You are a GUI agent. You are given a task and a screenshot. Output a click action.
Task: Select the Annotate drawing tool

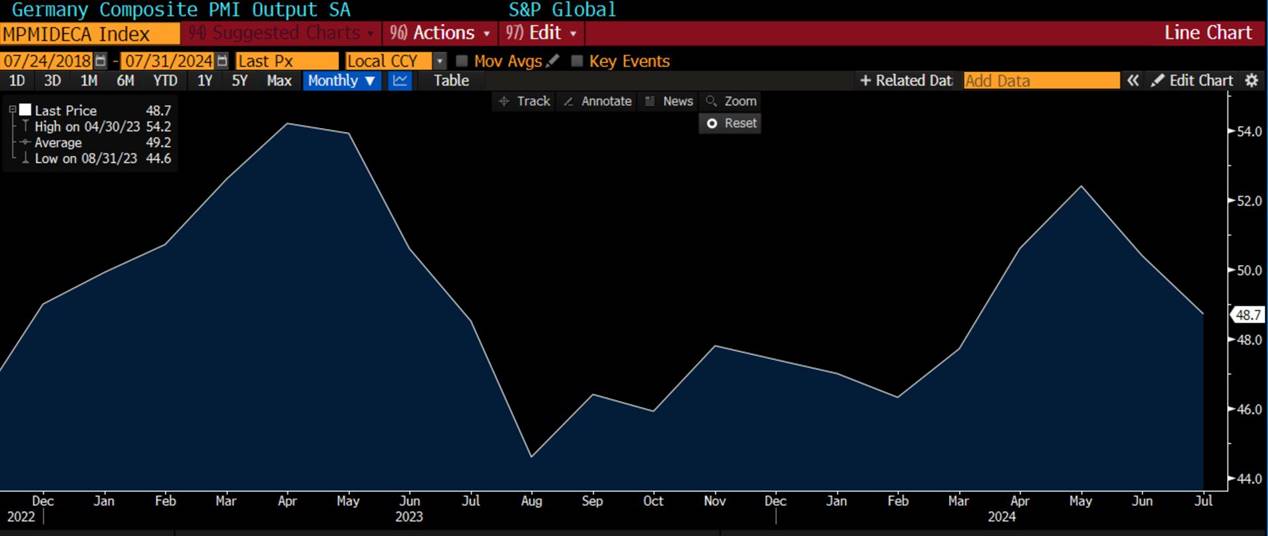pos(596,101)
